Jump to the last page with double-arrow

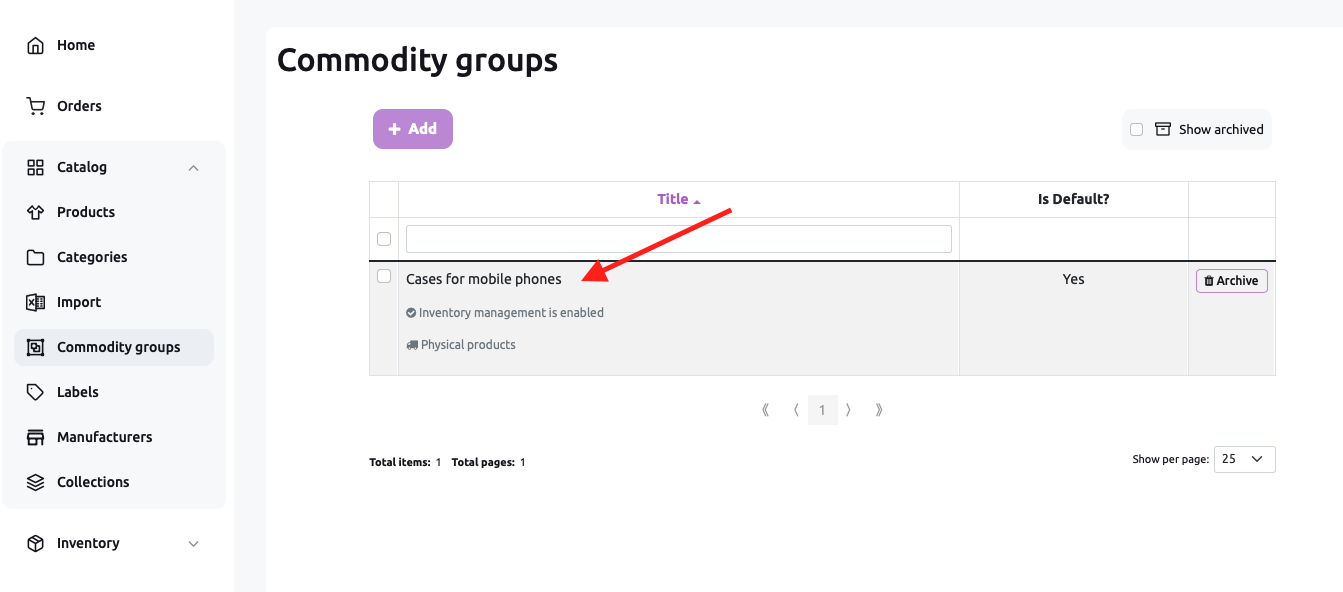pos(879,409)
